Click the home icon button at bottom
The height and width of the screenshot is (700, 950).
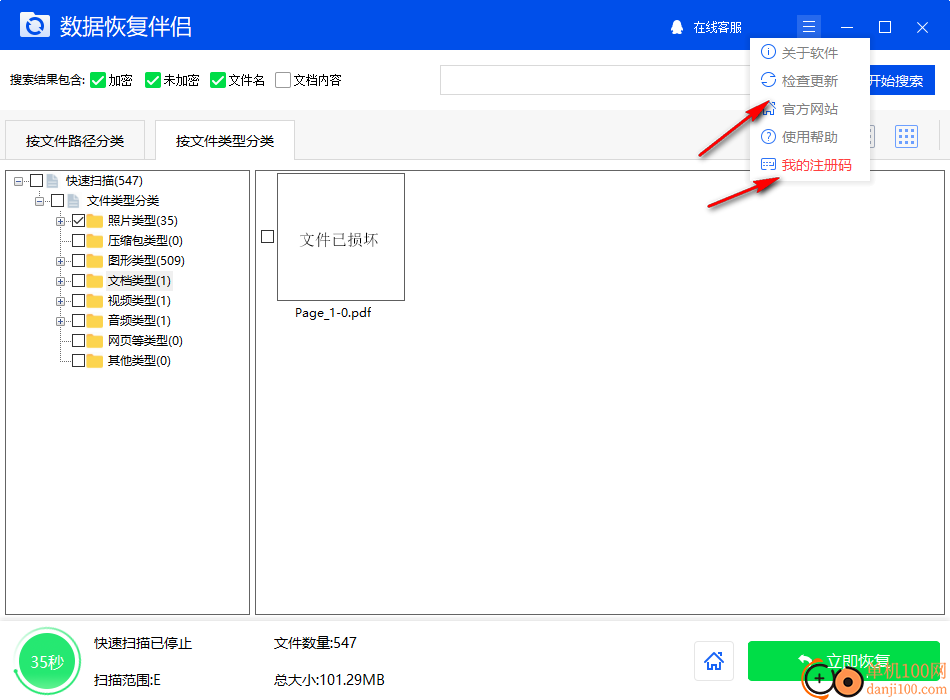coord(714,661)
